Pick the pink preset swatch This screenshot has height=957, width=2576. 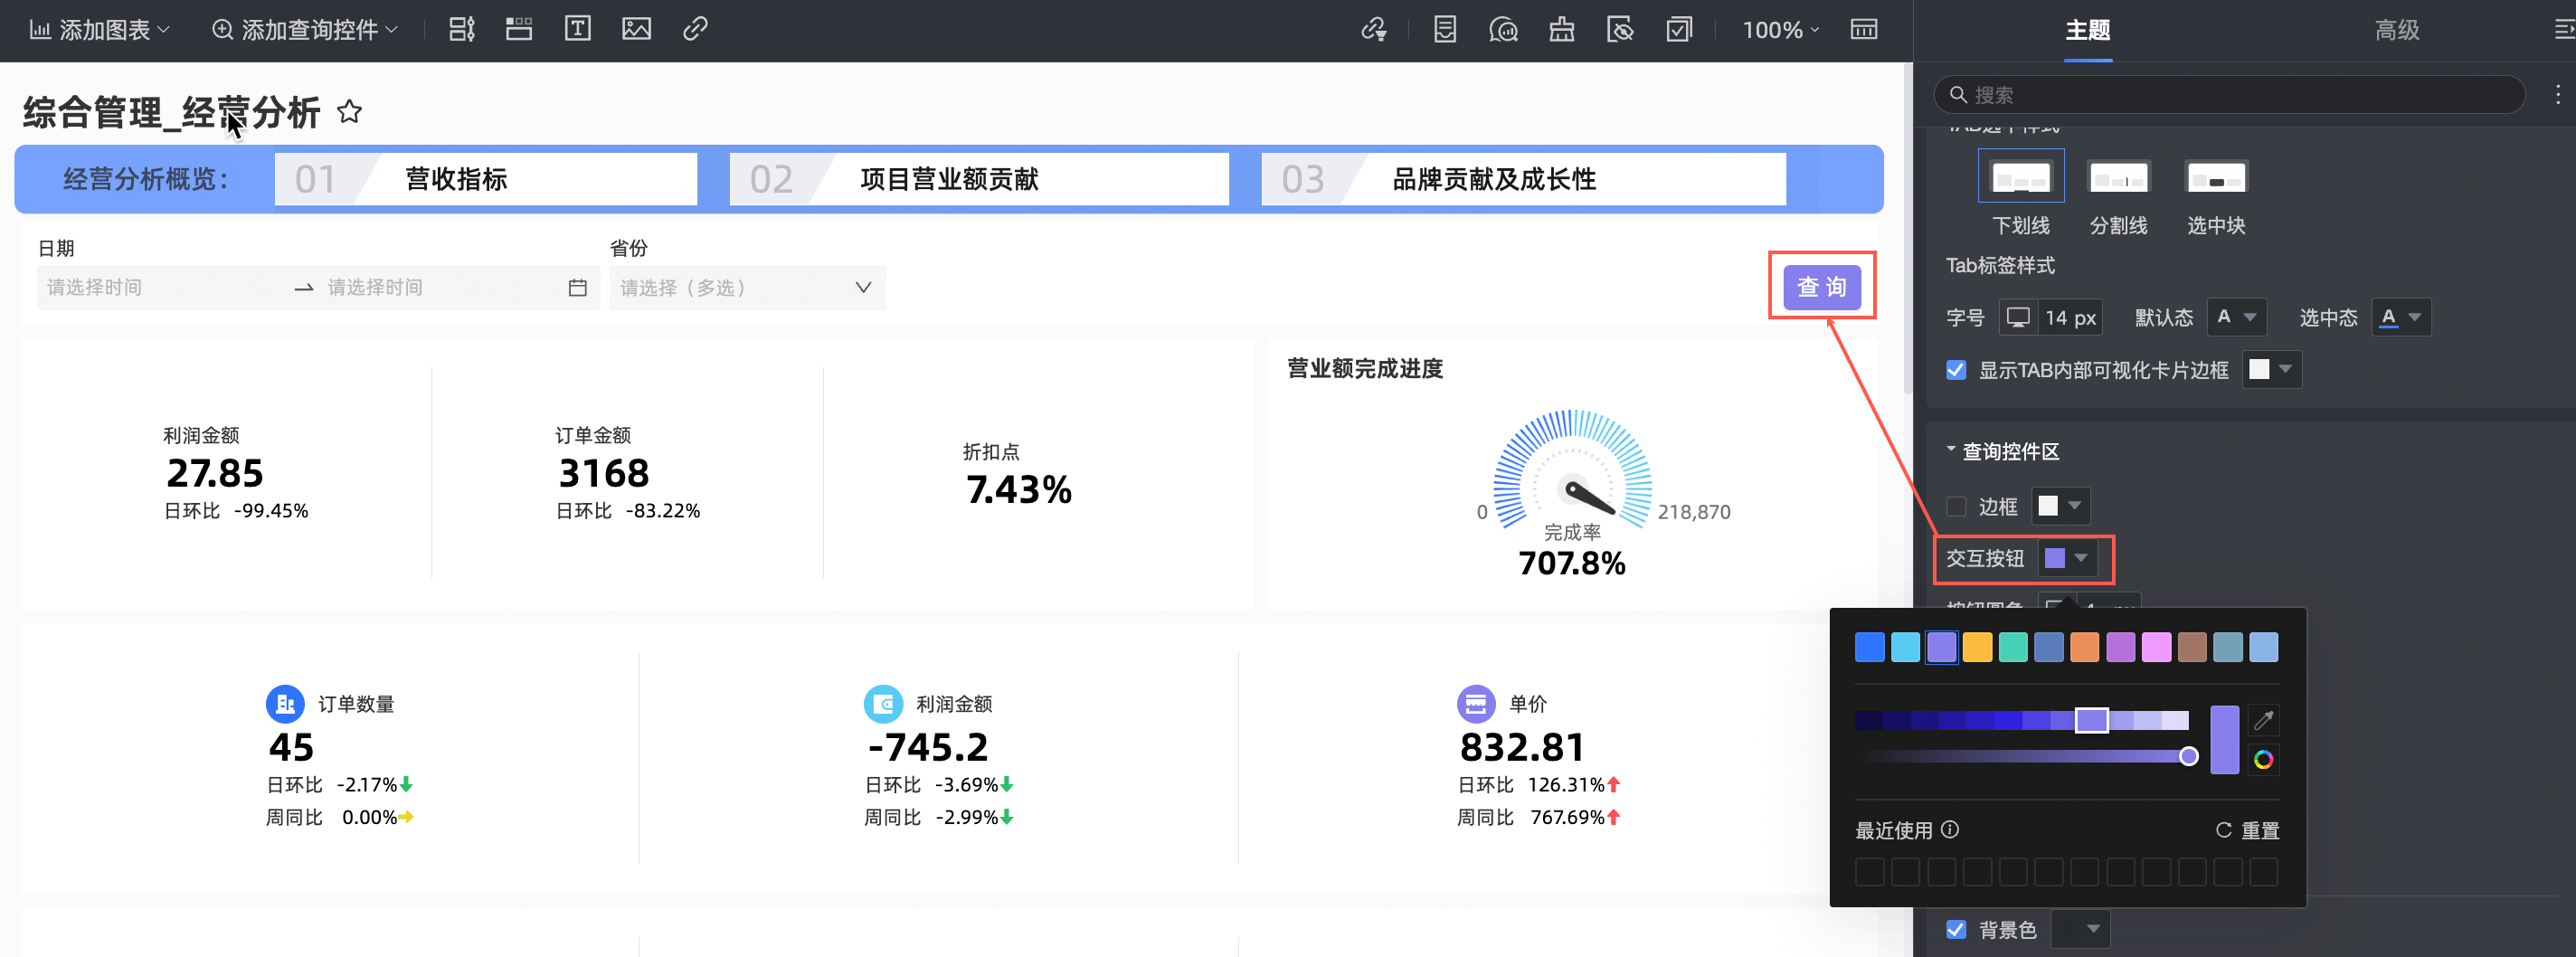(2156, 647)
